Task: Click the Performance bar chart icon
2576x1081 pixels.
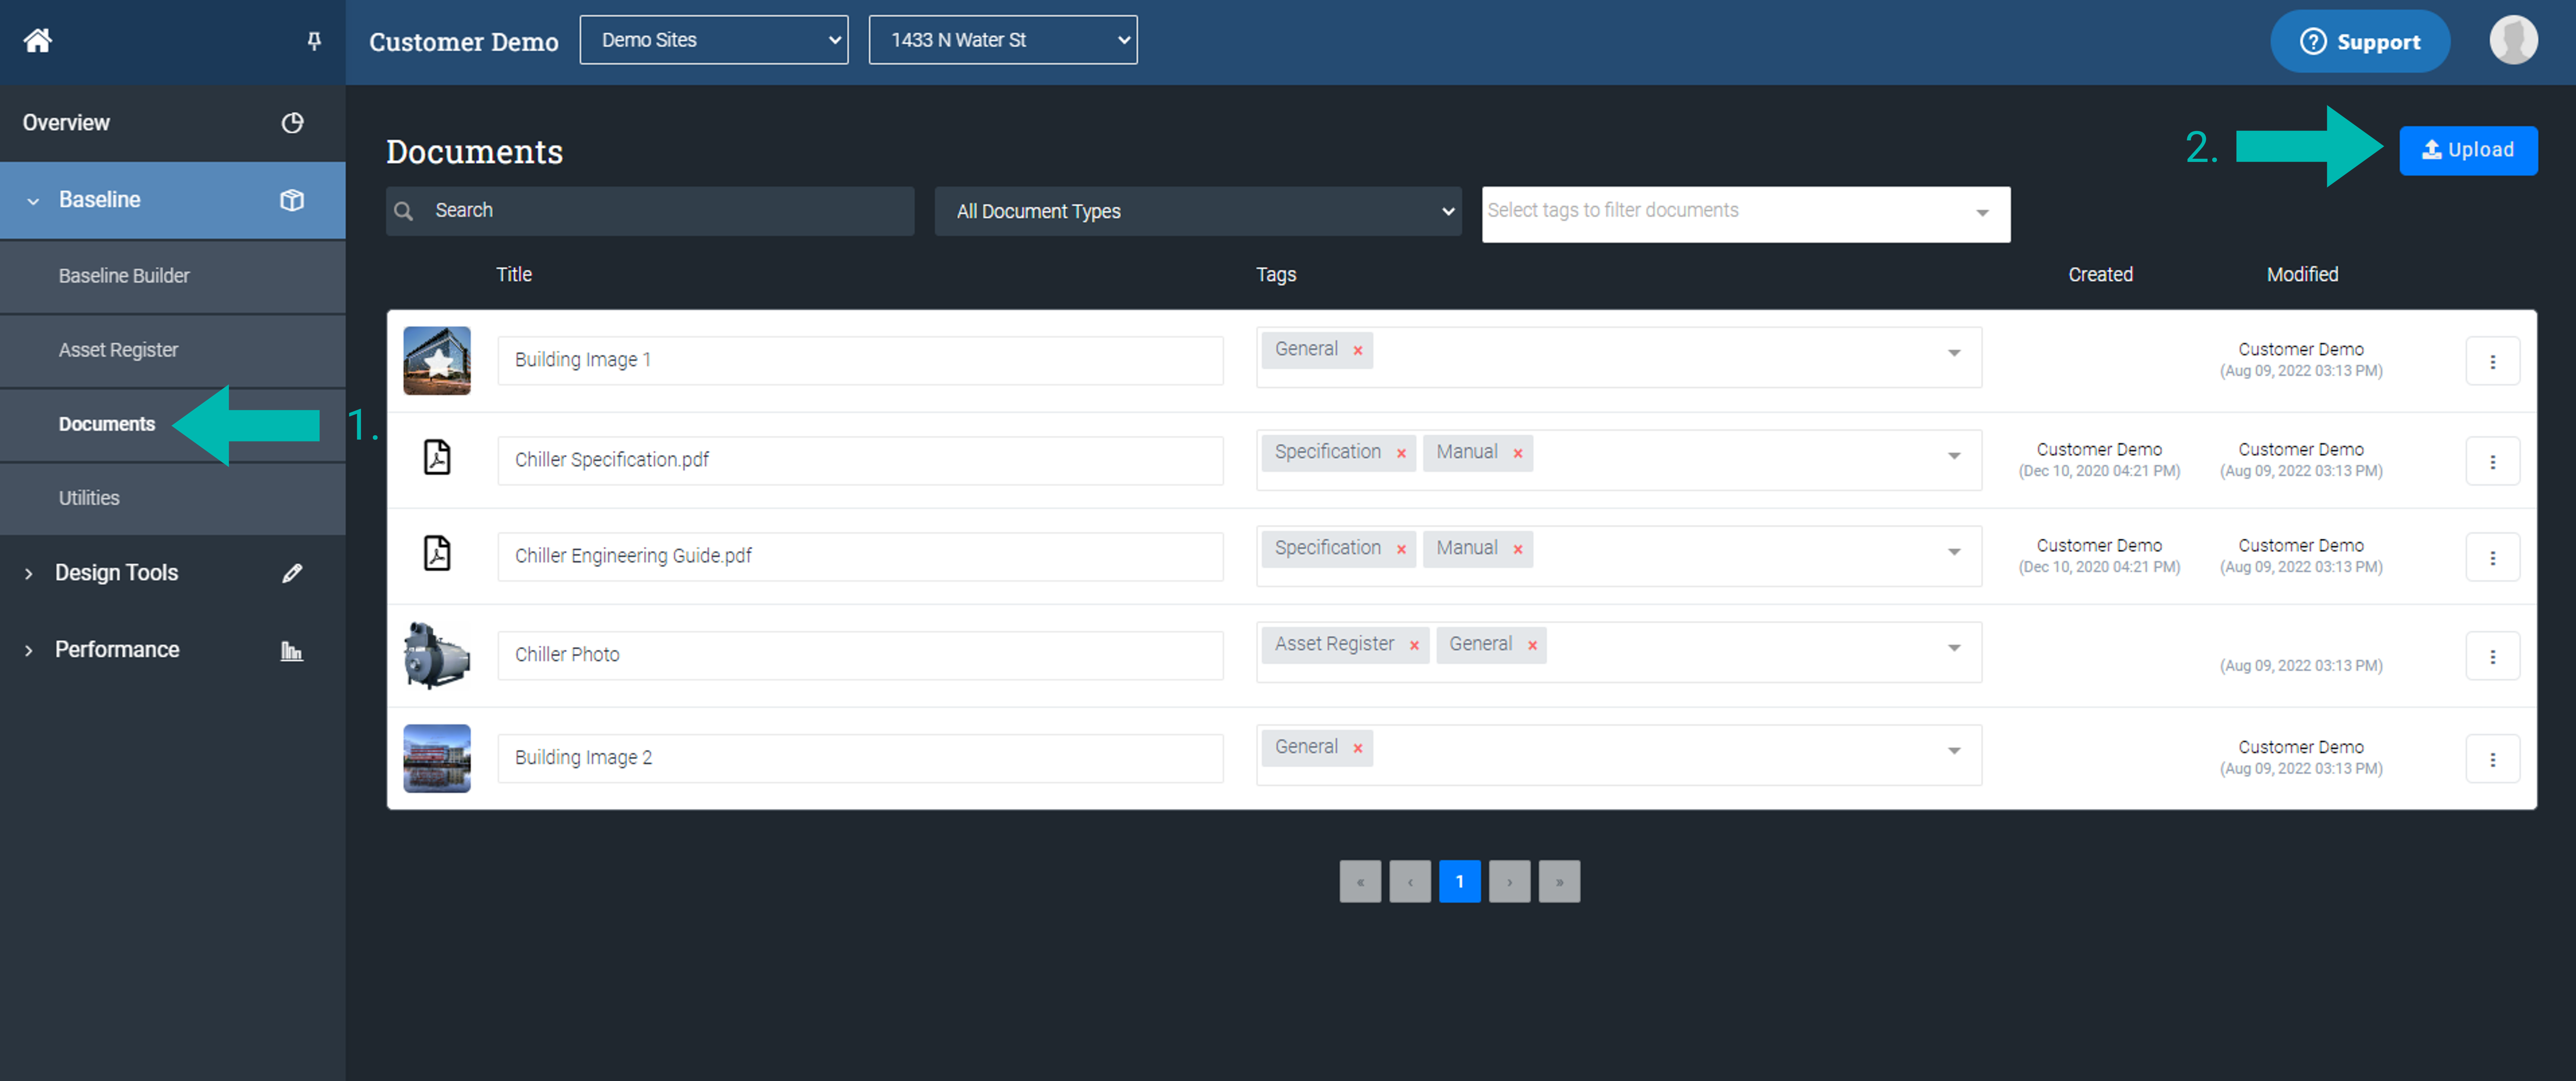Action: click(x=291, y=651)
